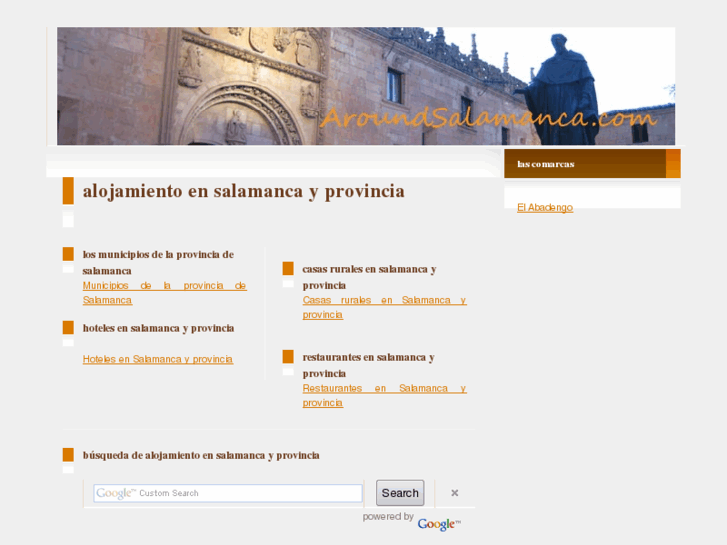
Task: Select heading 'casas rurales en salamanca y provincia'
Action: click(x=370, y=277)
